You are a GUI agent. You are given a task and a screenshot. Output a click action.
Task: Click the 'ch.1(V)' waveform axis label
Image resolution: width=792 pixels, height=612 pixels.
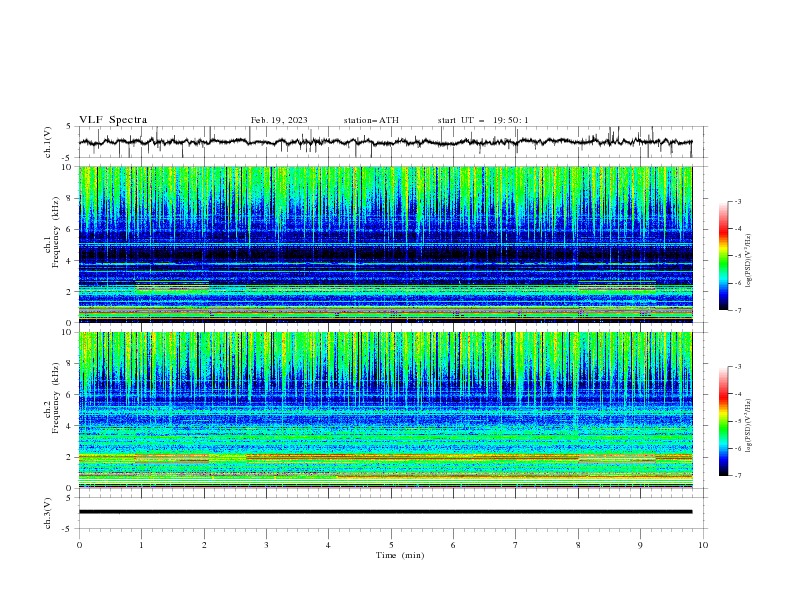[x=48, y=142]
